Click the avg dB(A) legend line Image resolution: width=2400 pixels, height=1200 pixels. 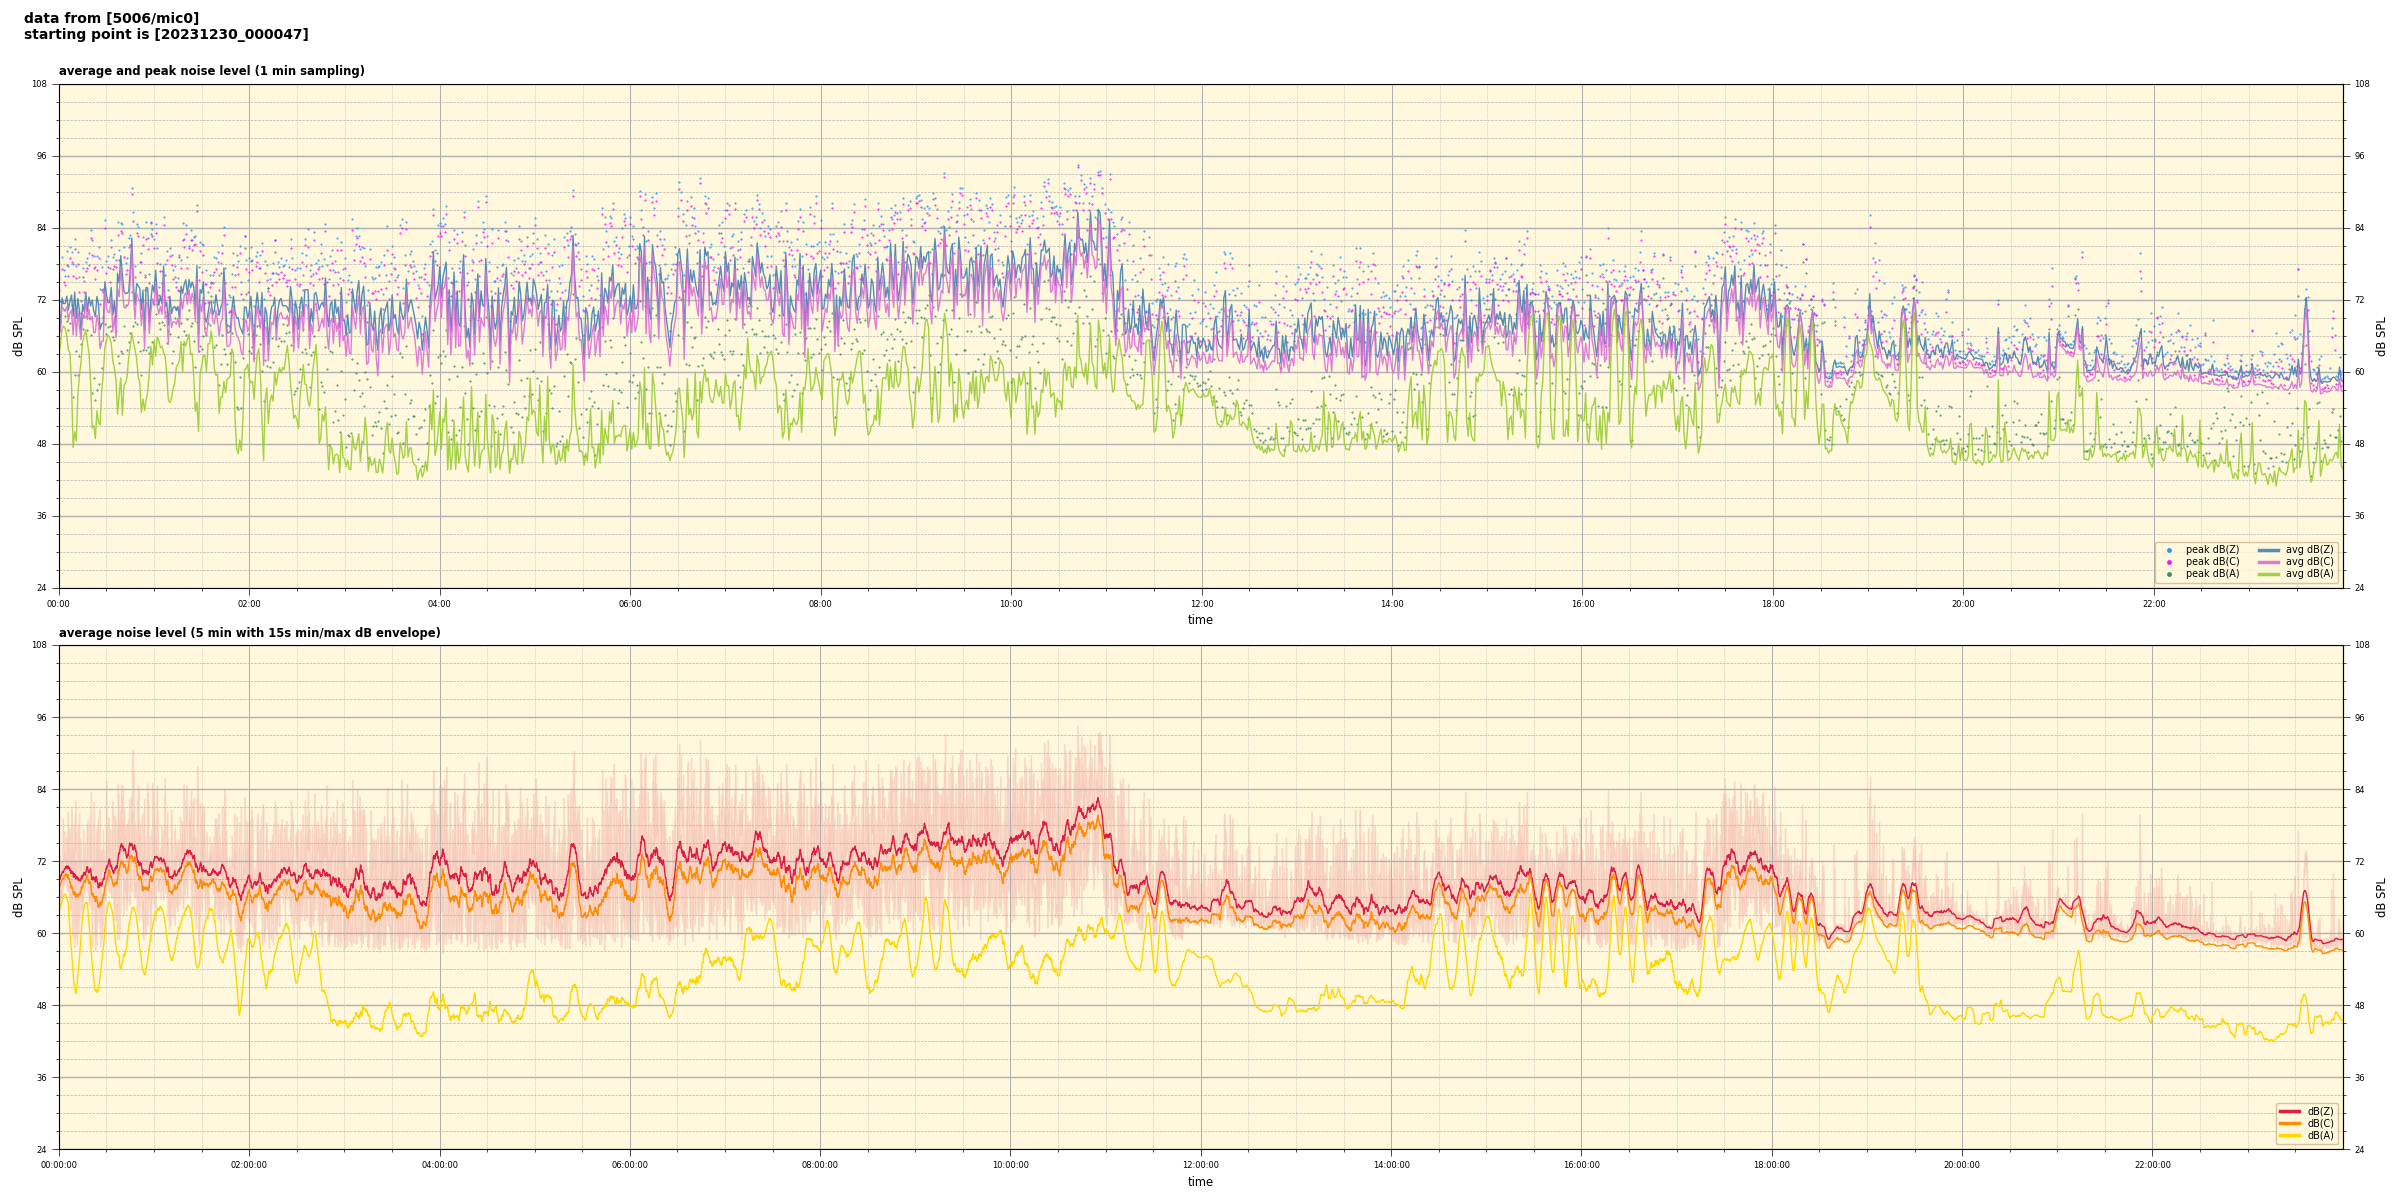coord(2269,574)
